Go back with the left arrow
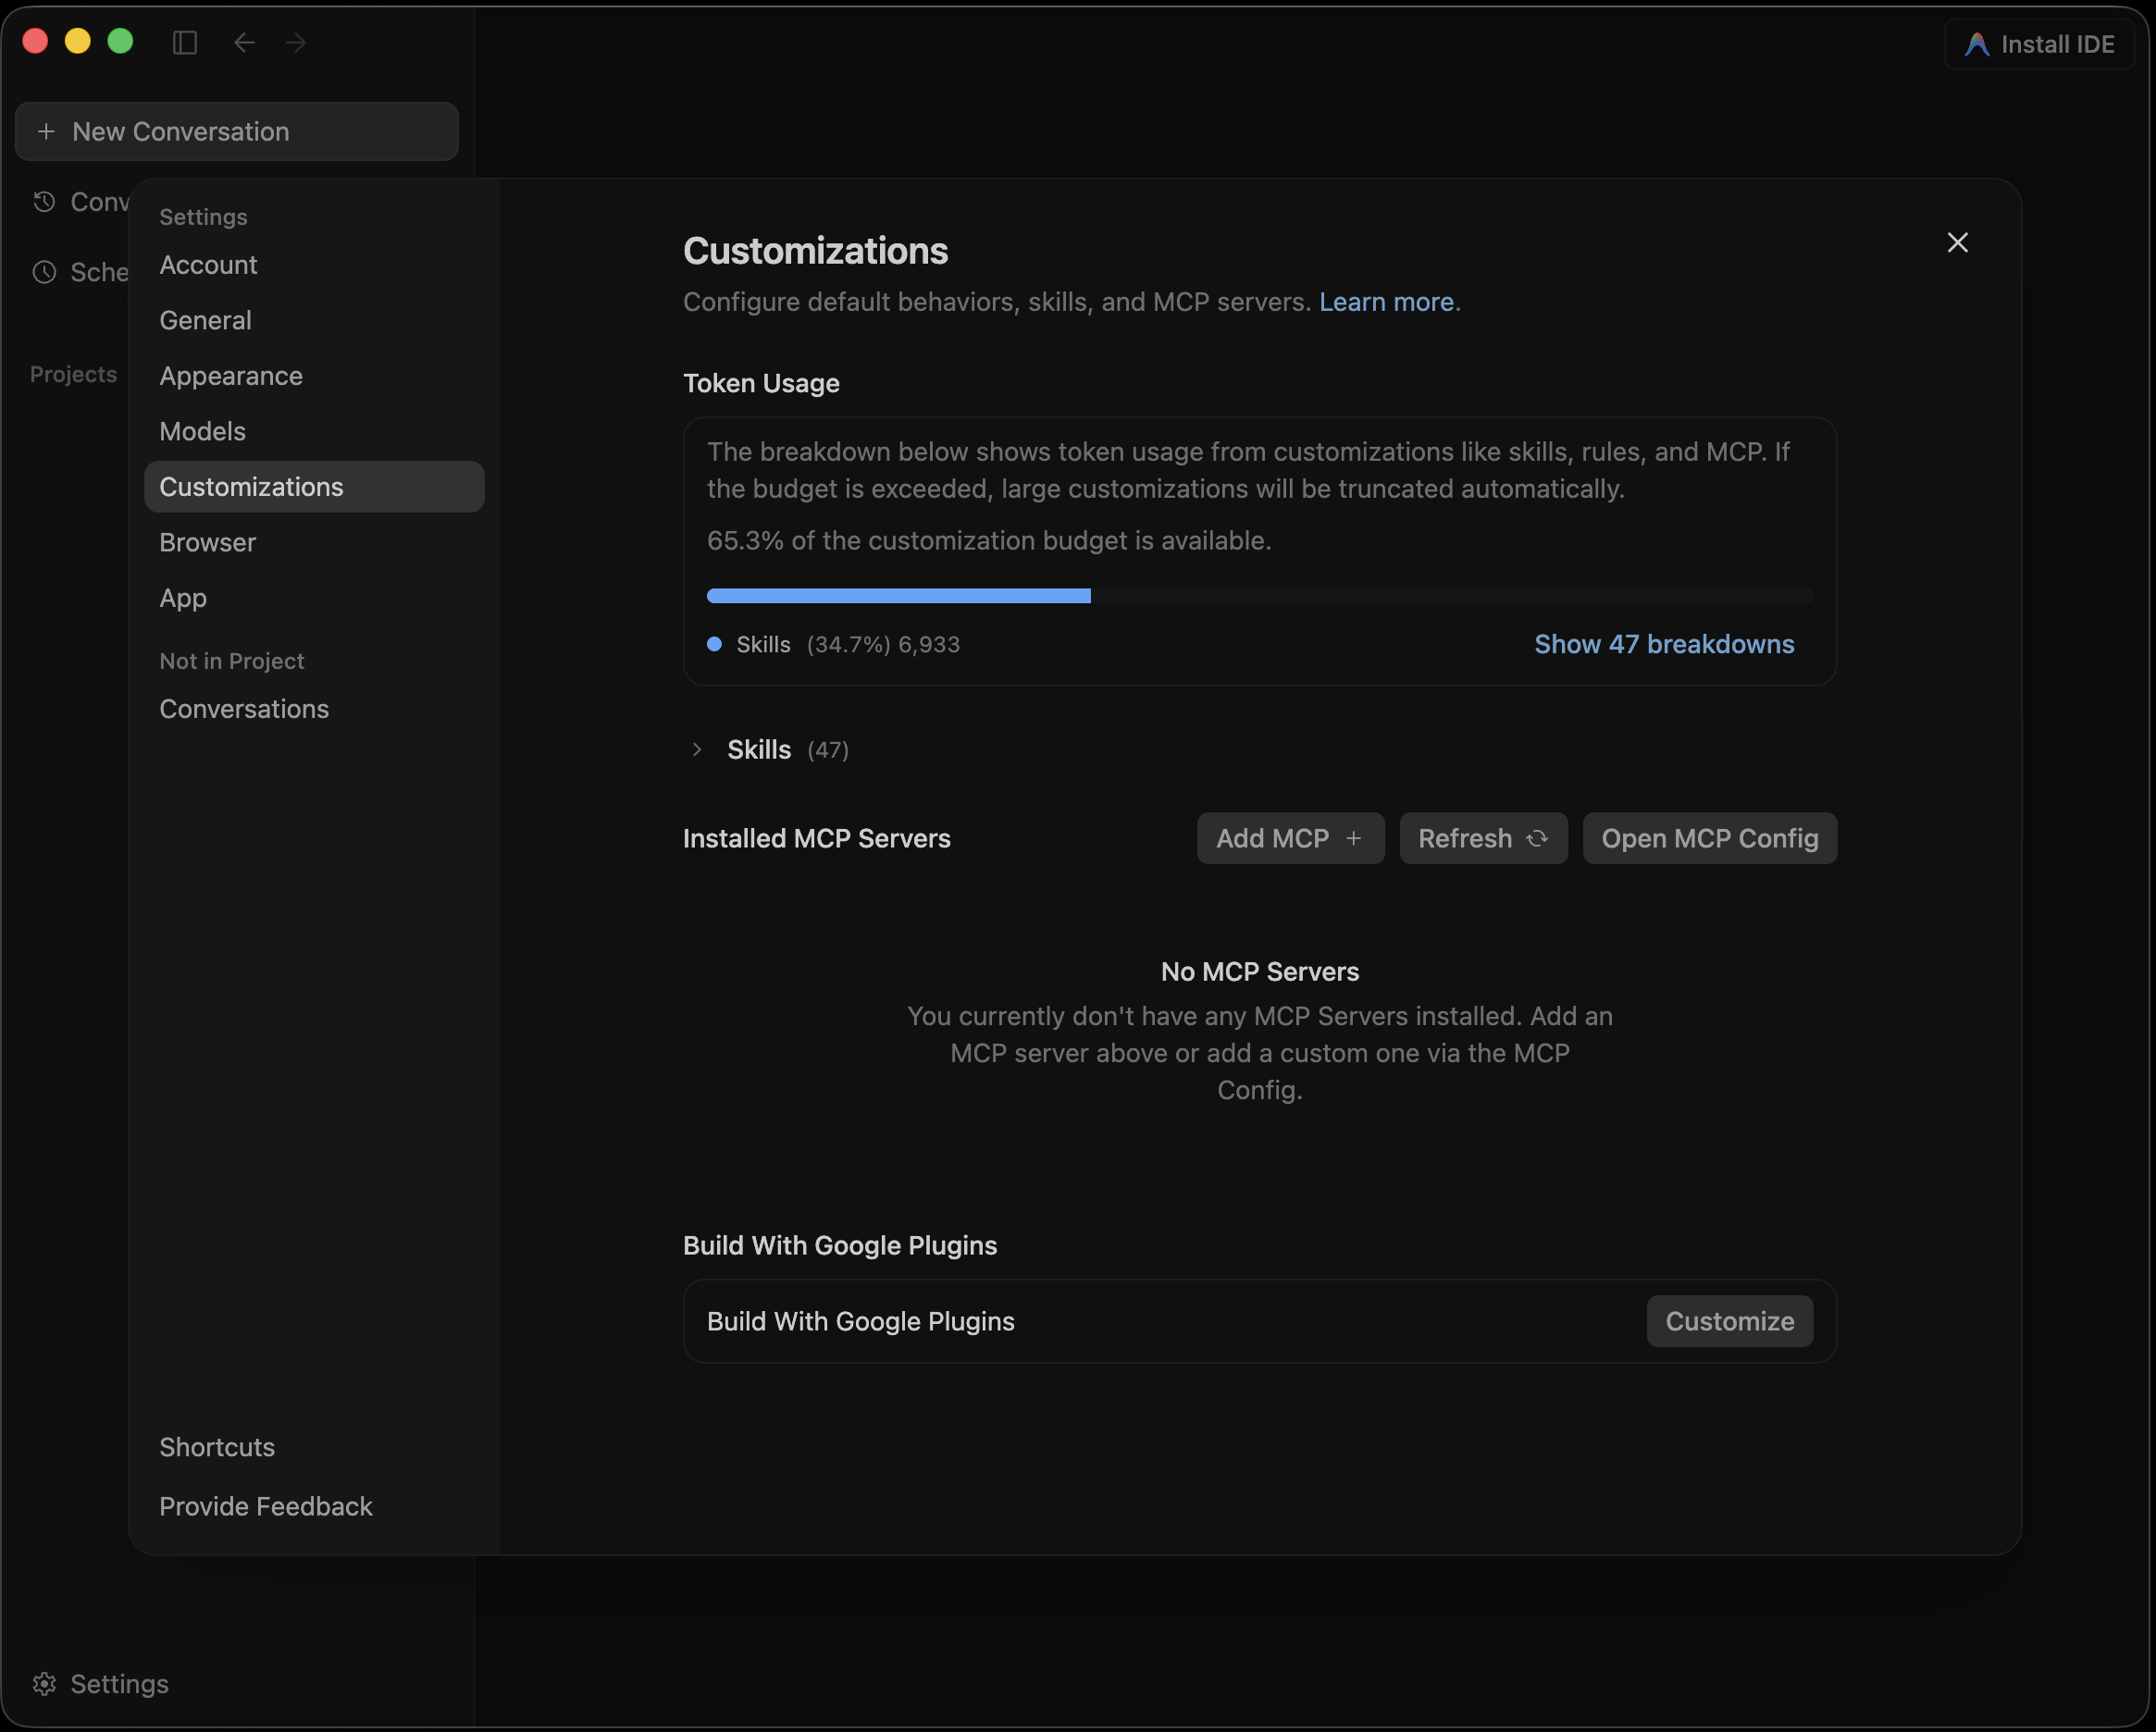Viewport: 2156px width, 1732px height. pyautogui.click(x=244, y=42)
